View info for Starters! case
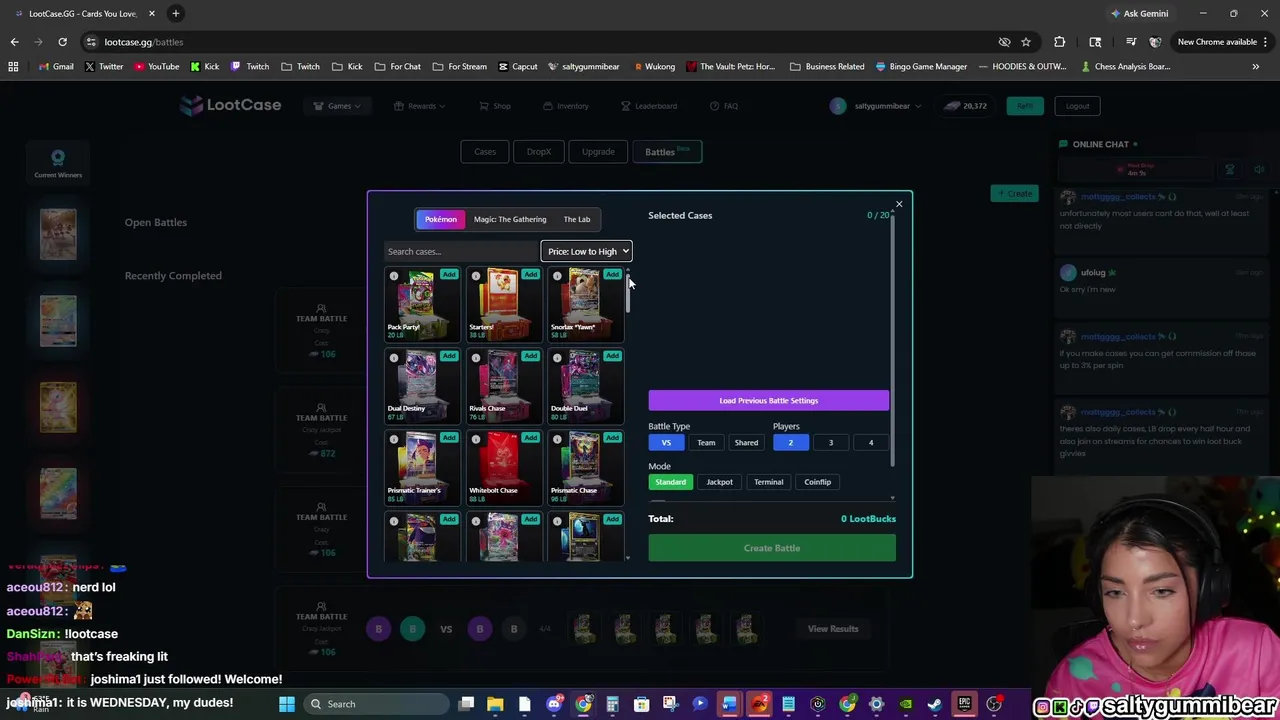Image resolution: width=1280 pixels, height=720 pixels. (x=476, y=276)
